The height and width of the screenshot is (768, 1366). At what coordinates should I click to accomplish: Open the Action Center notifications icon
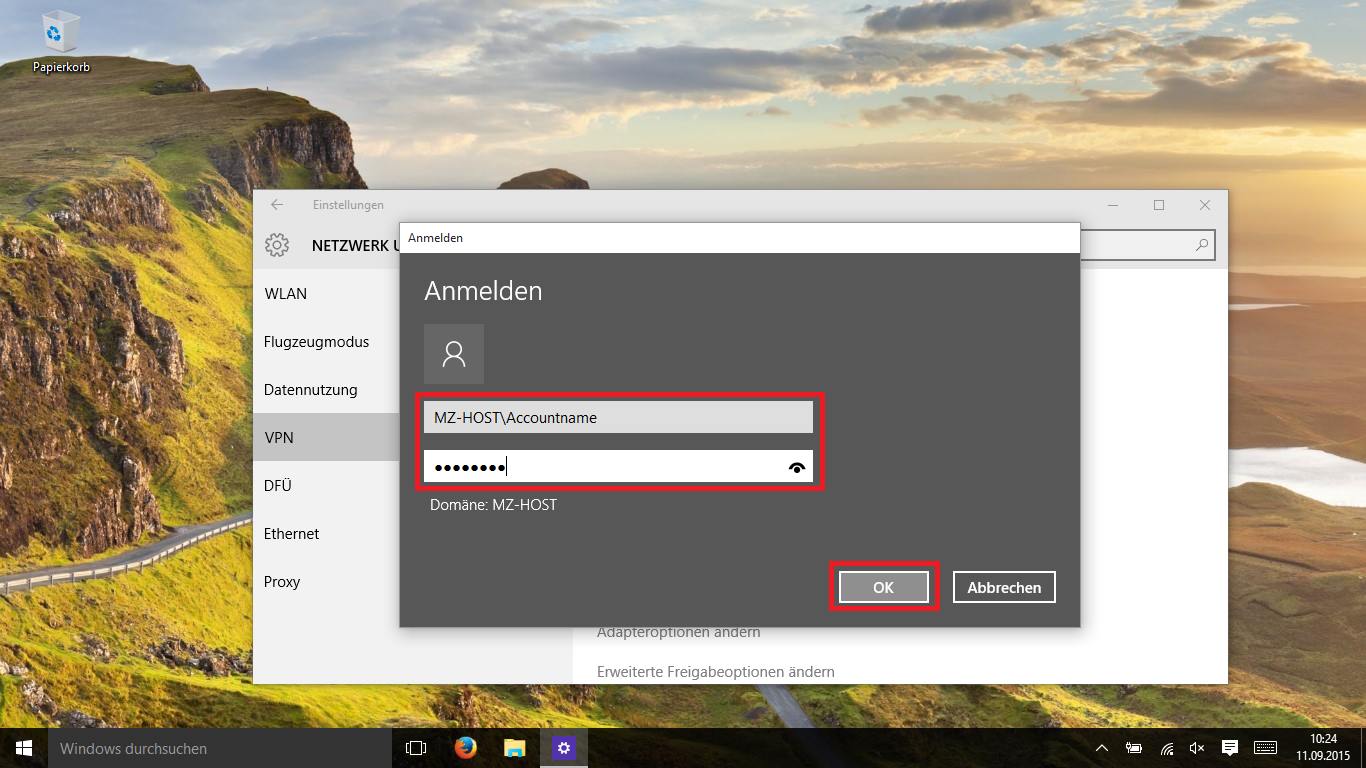pyautogui.click(x=1230, y=748)
